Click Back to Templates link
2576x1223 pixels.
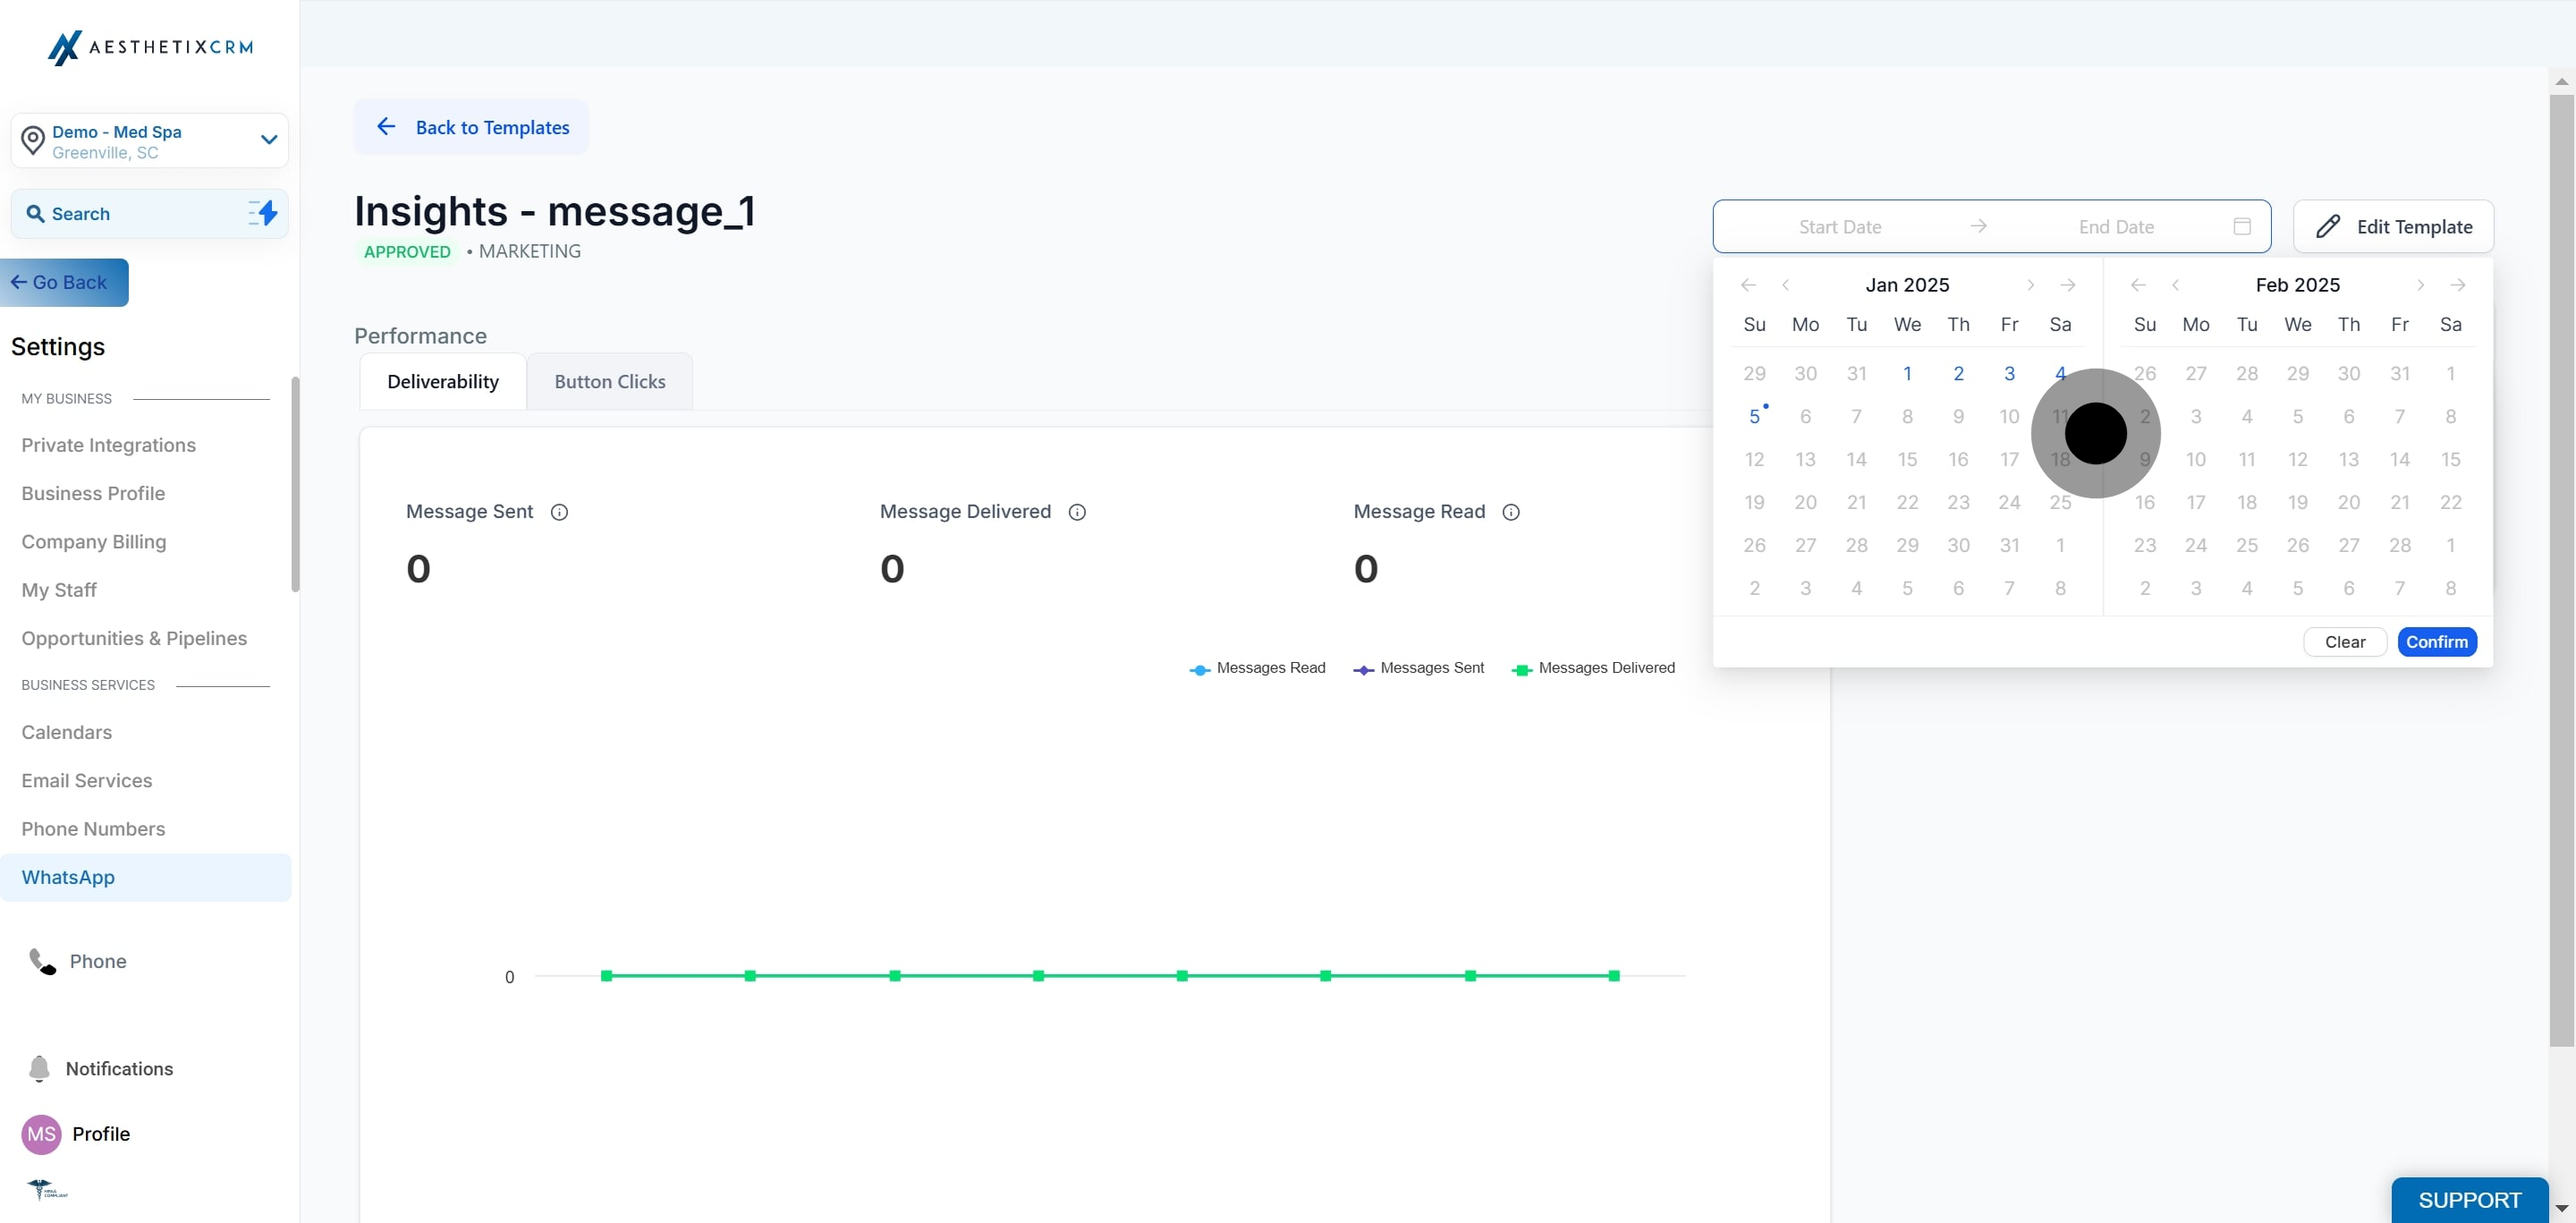(x=471, y=127)
